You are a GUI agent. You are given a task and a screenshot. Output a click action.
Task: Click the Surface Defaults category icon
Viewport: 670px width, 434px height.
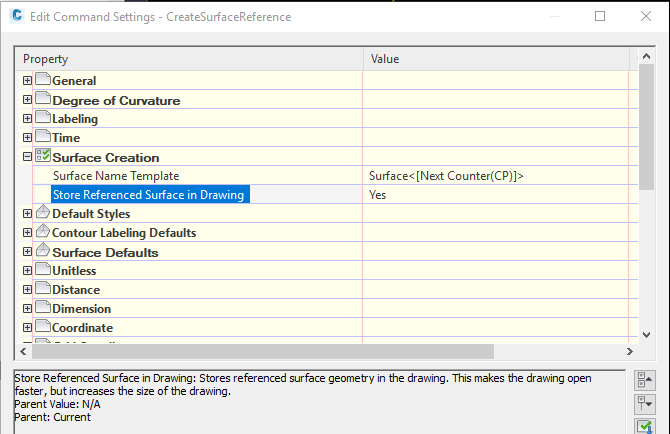43,251
